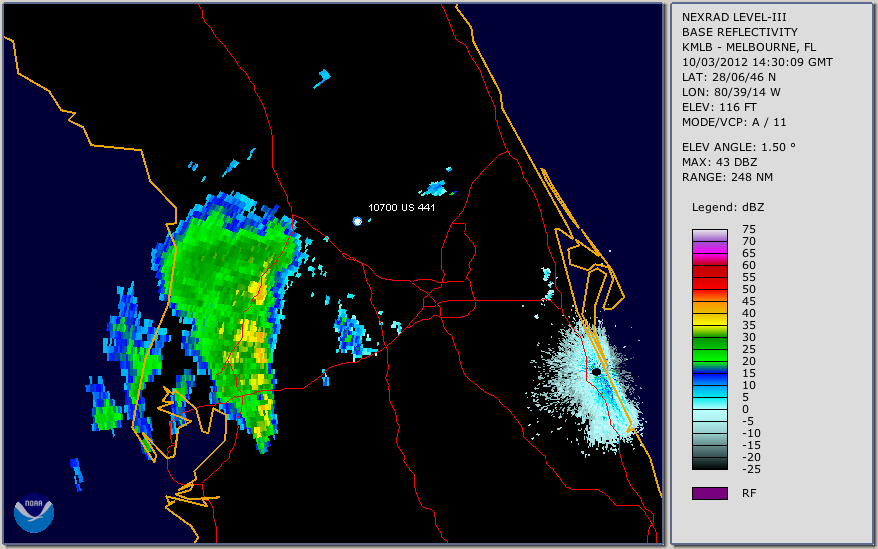Click the "-25" legend value label
Viewport: 878px width, 549px height.
pos(751,469)
